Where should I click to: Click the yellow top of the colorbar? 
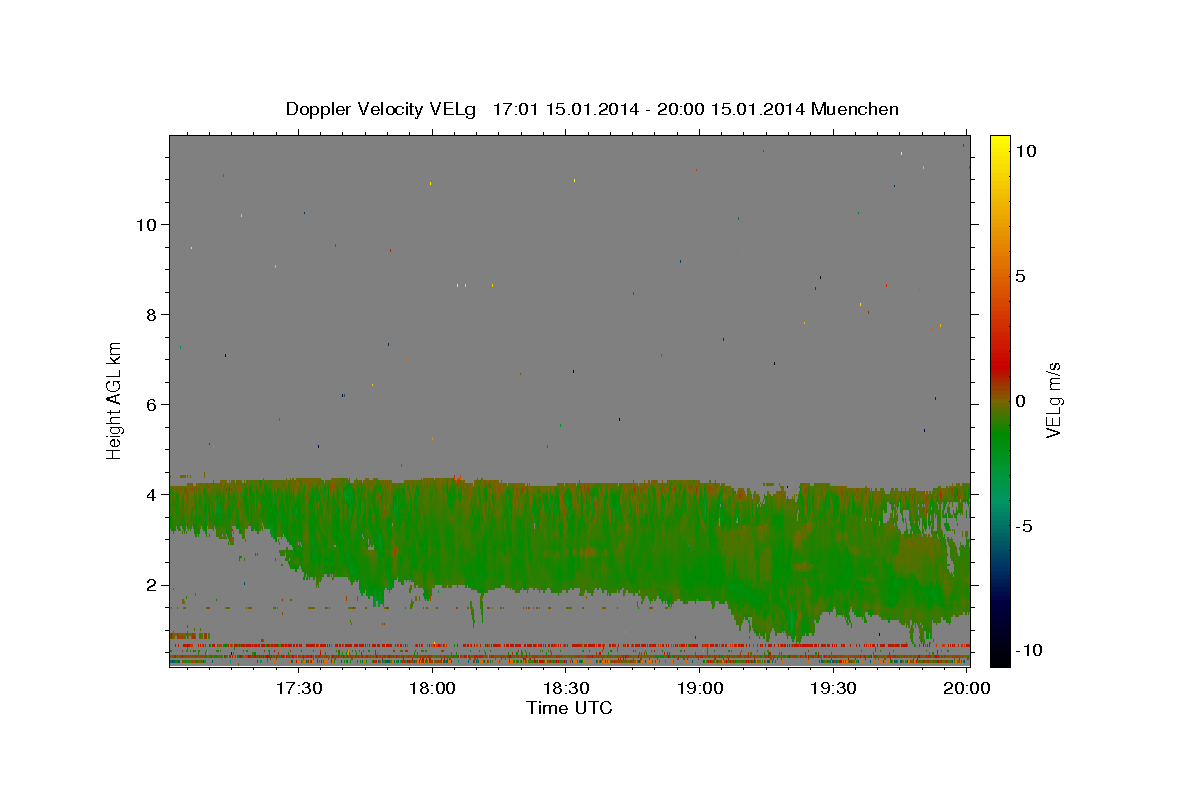(x=1000, y=145)
